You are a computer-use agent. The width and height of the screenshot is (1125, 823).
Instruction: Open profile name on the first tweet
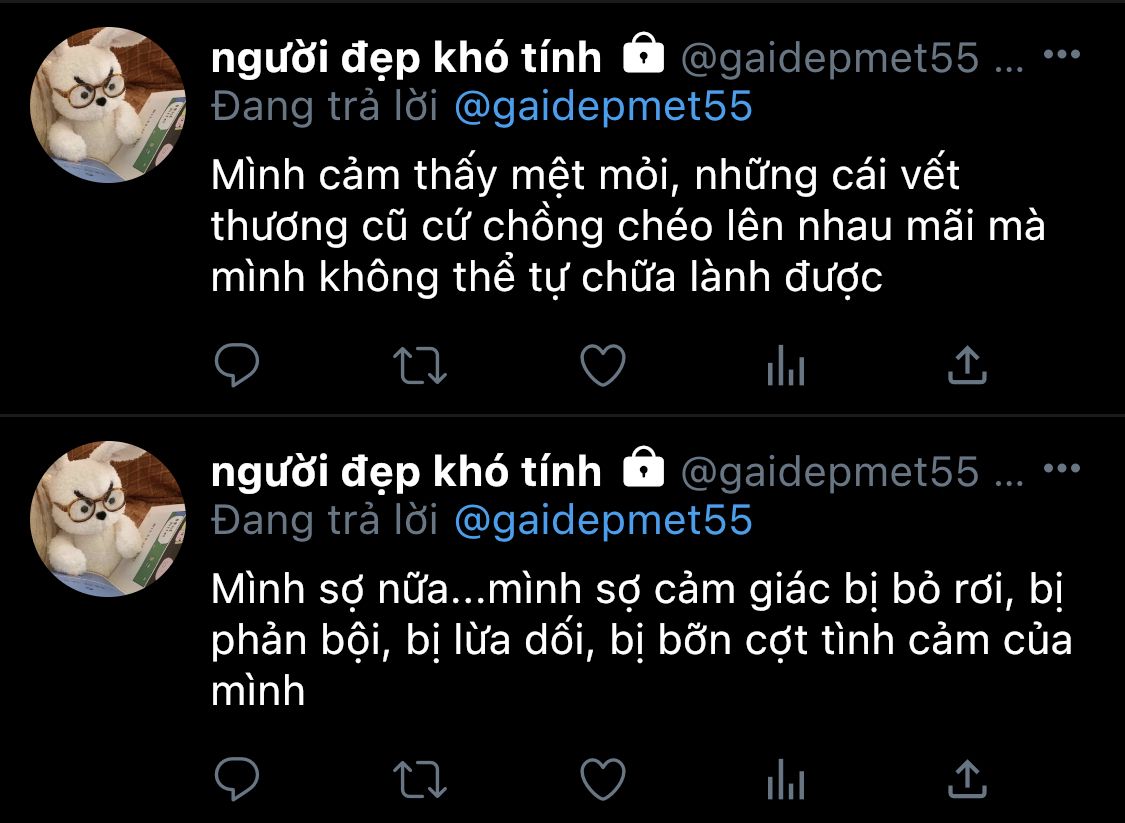click(x=406, y=57)
